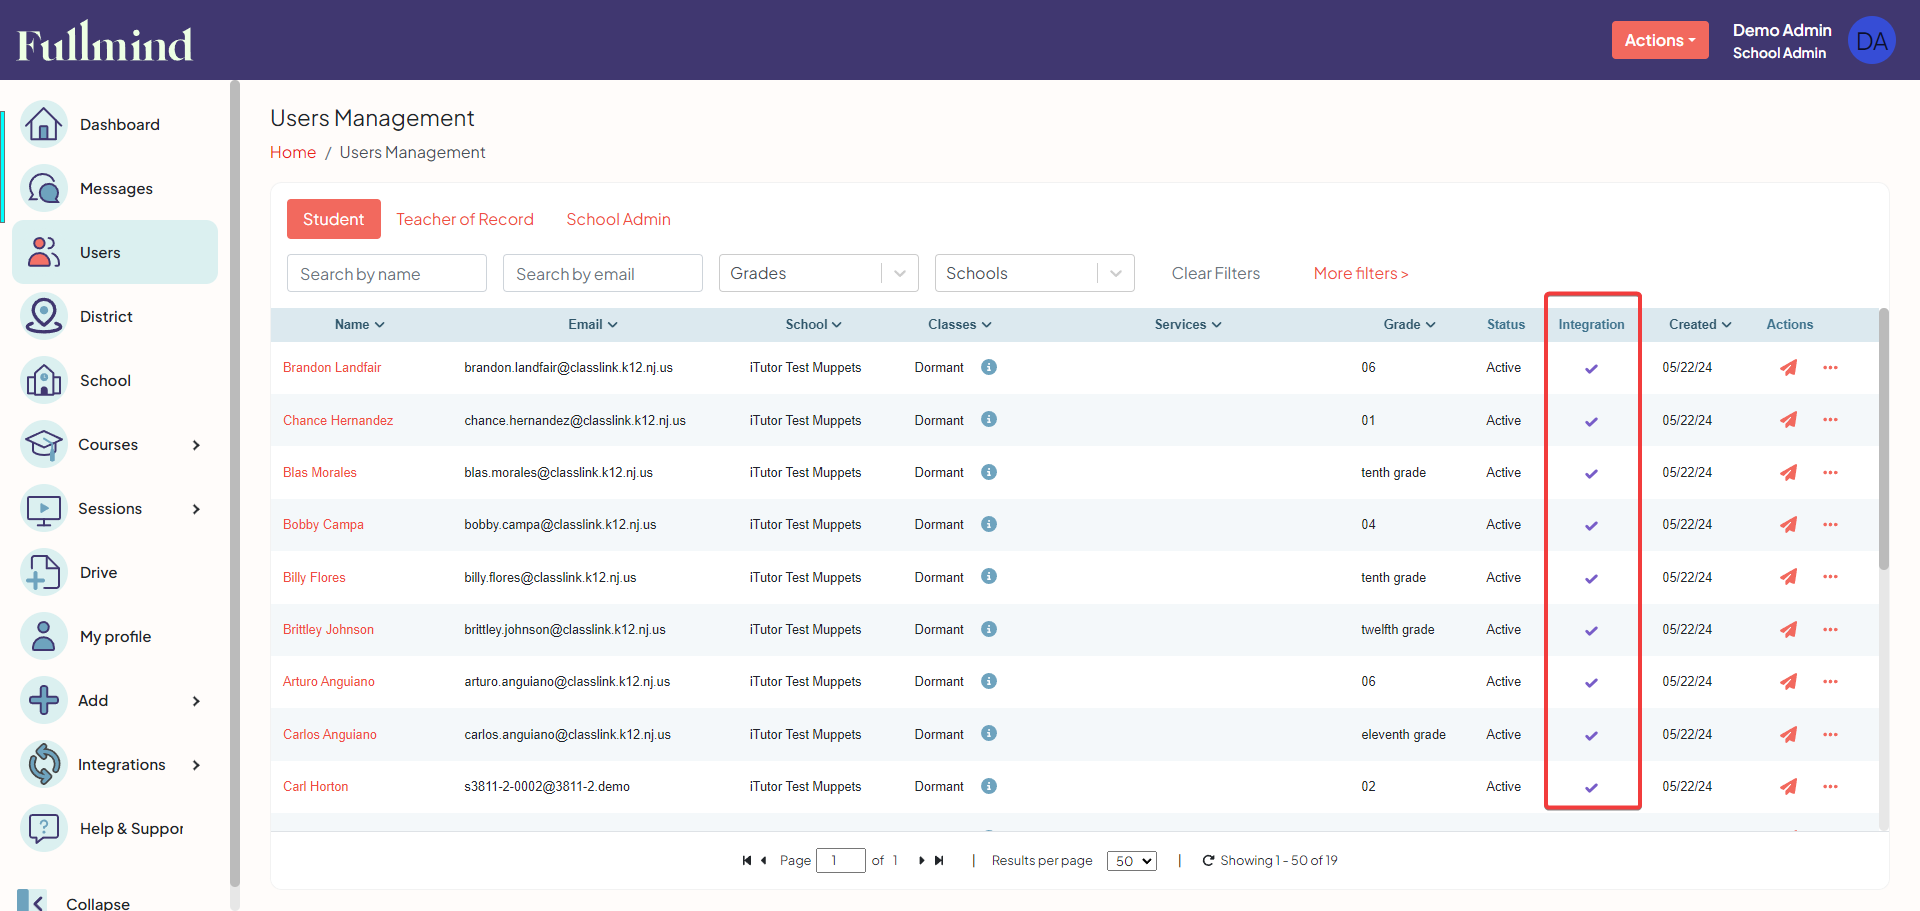1920x911 pixels.
Task: Open the three-dot menu for Billy Flores
Action: 1830,577
